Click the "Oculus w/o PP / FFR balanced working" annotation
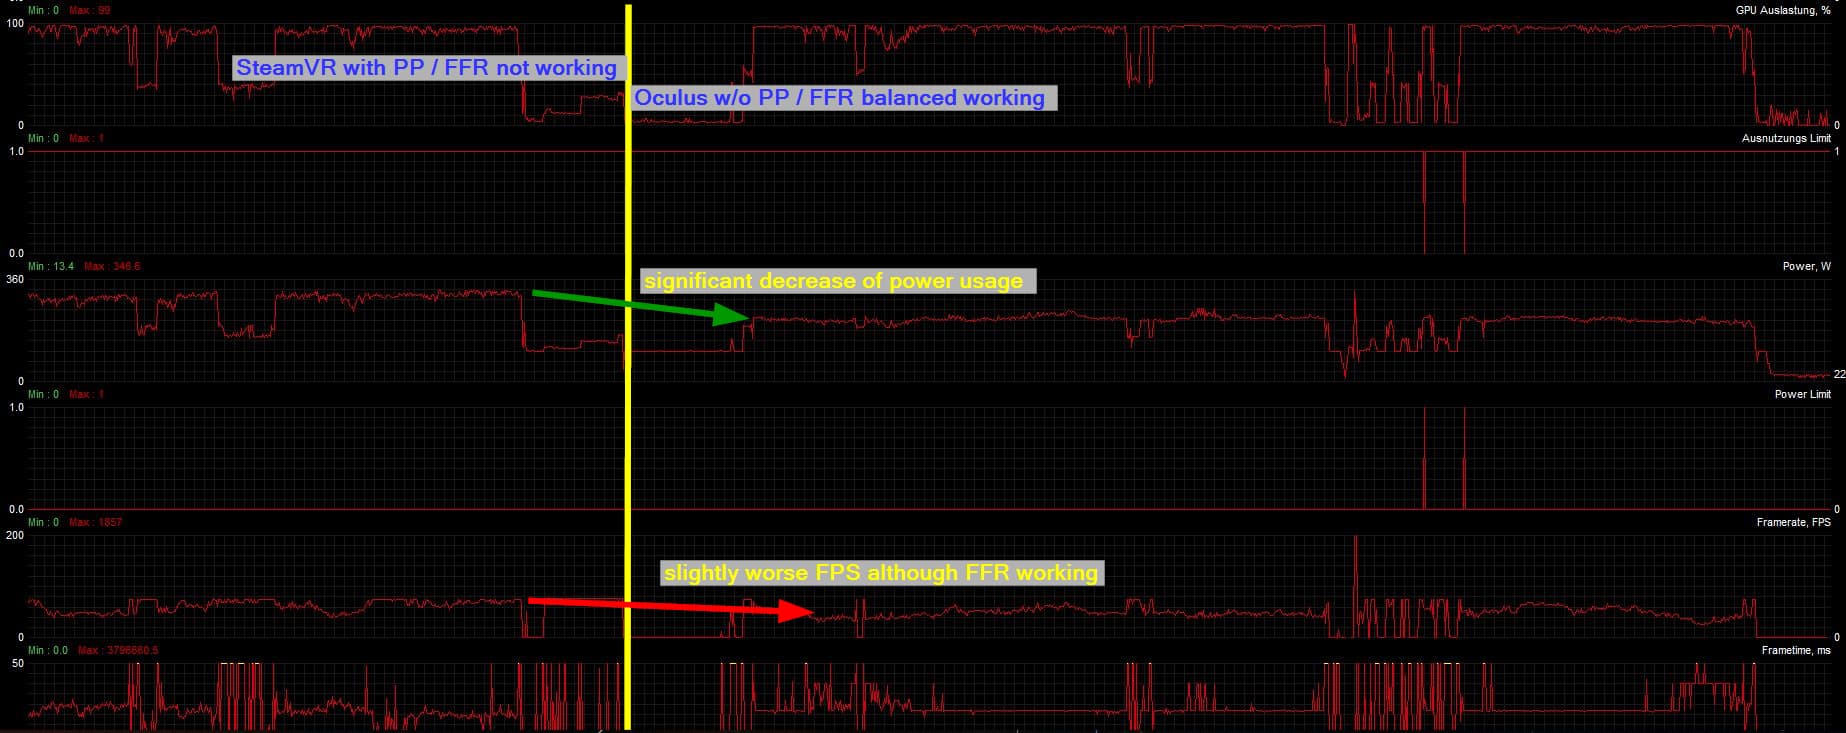The height and width of the screenshot is (733, 1846). click(840, 98)
